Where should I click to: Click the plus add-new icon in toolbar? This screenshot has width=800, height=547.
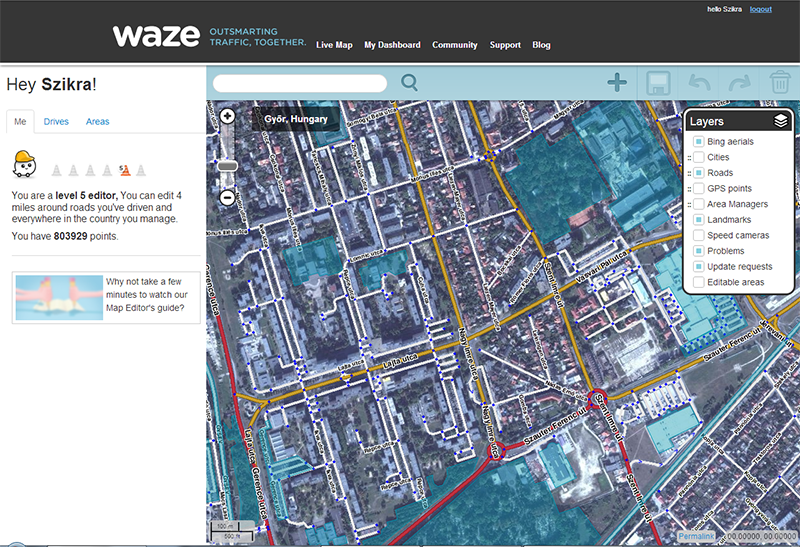[x=617, y=83]
